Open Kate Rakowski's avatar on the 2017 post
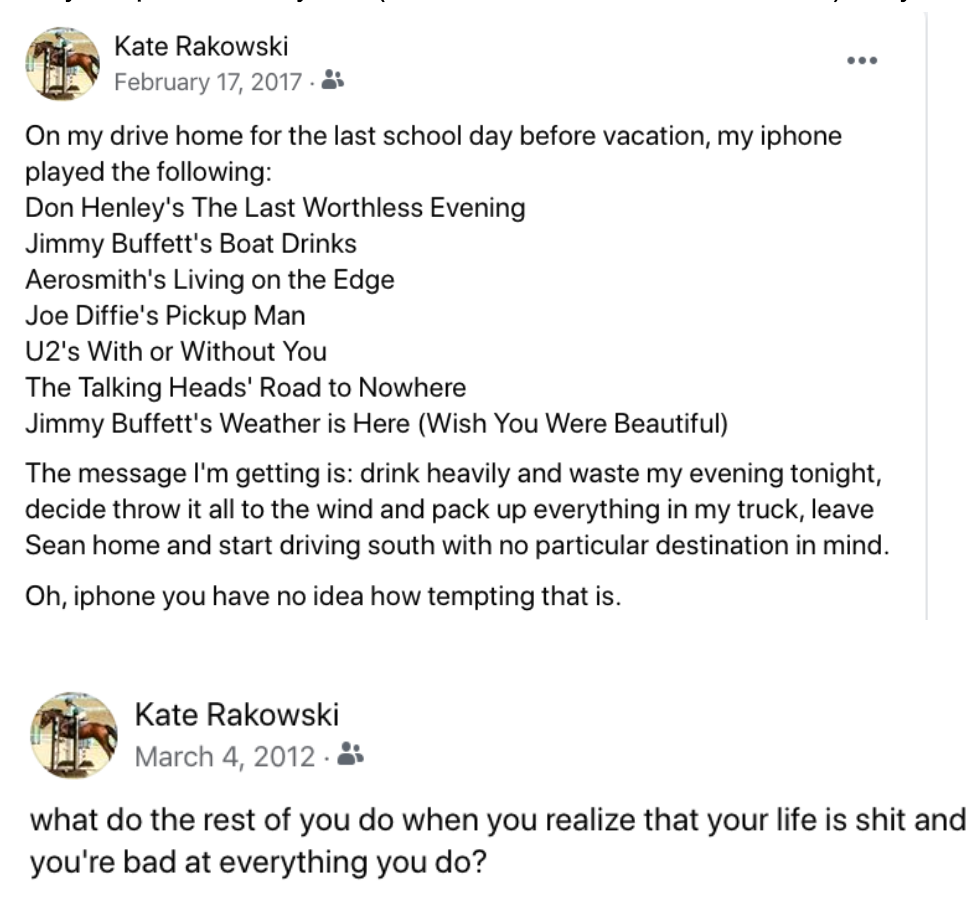The image size is (978, 898). pos(62,64)
